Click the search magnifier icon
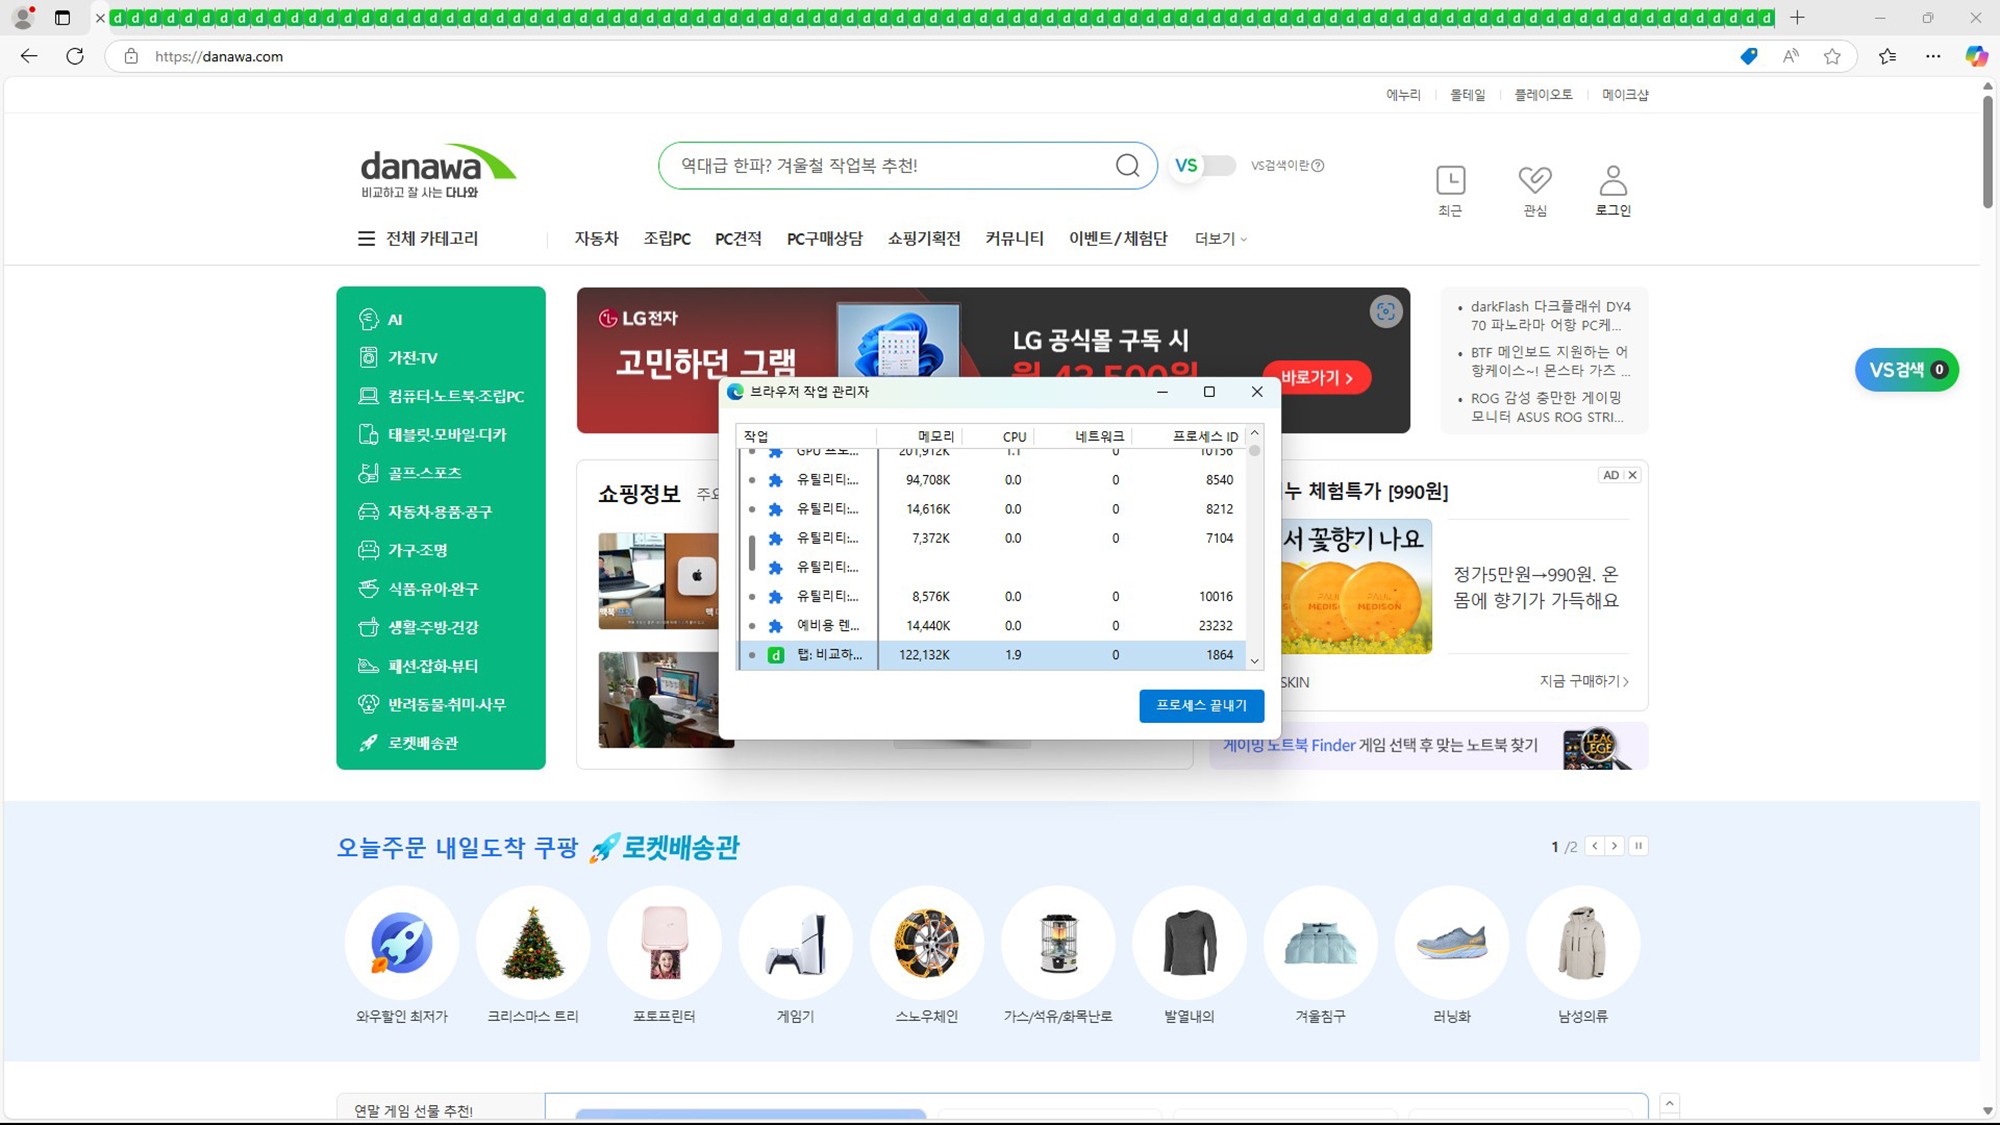 click(1127, 165)
